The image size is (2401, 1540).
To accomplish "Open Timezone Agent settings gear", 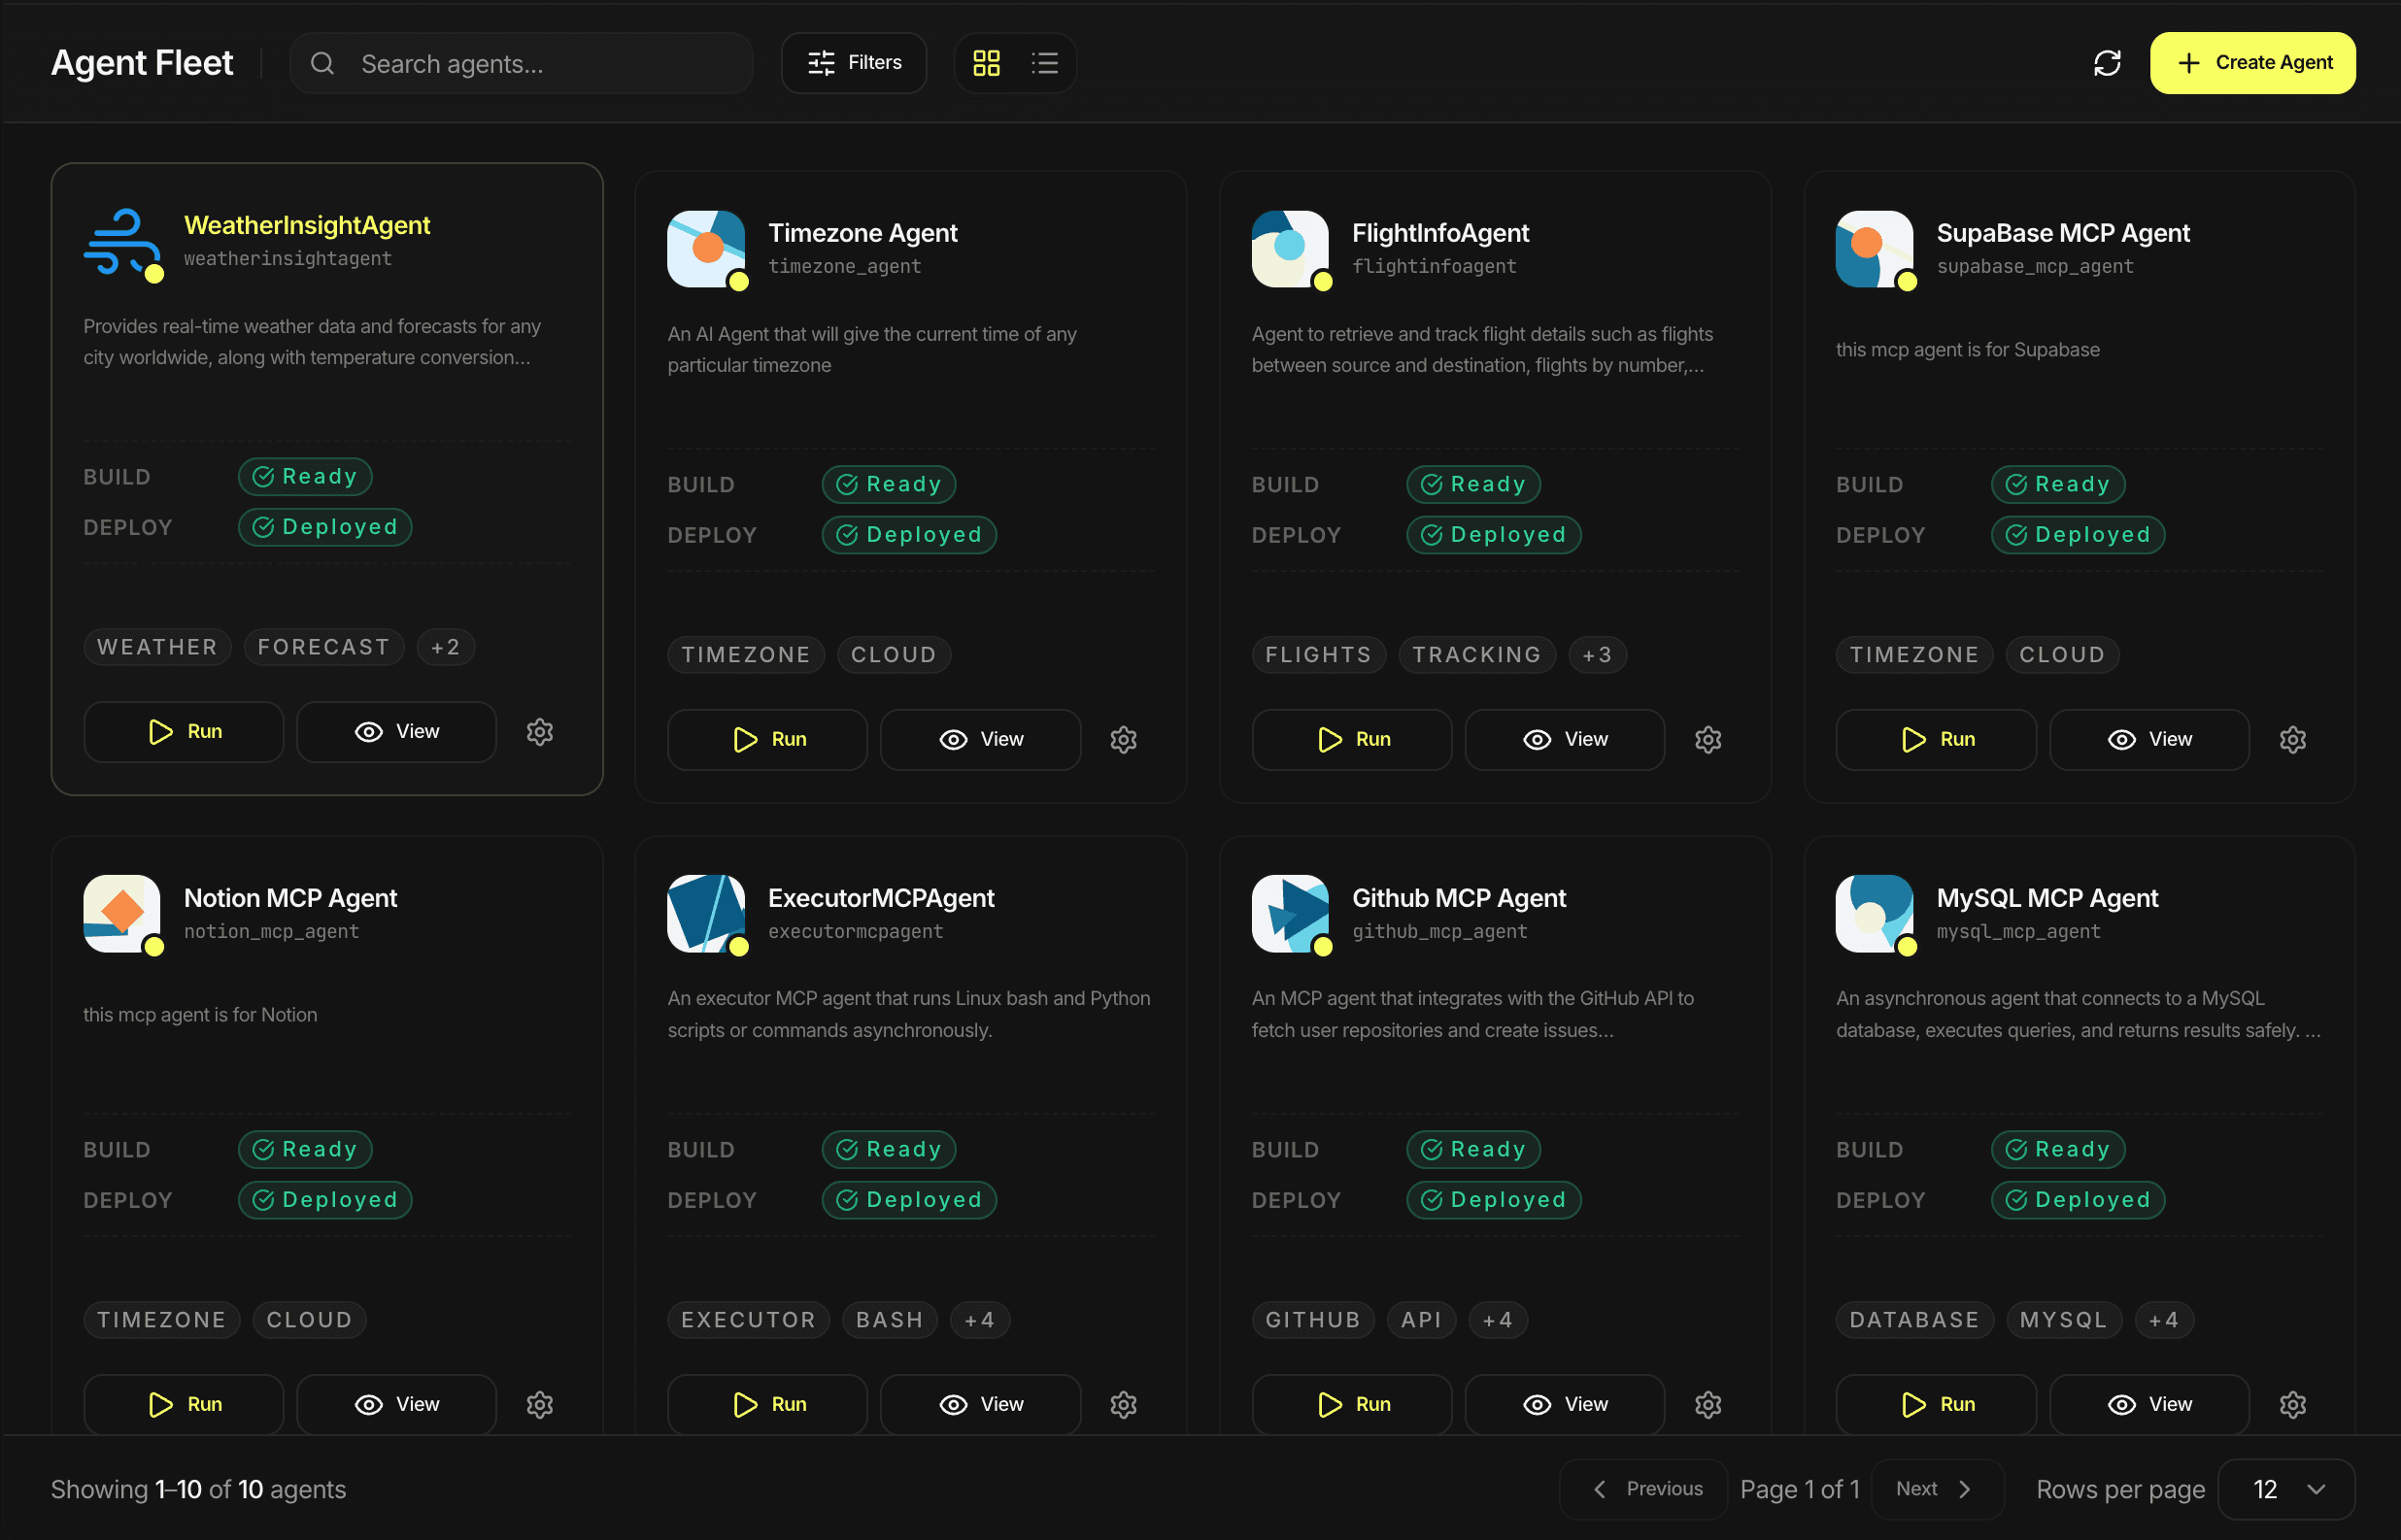I will [x=1124, y=740].
